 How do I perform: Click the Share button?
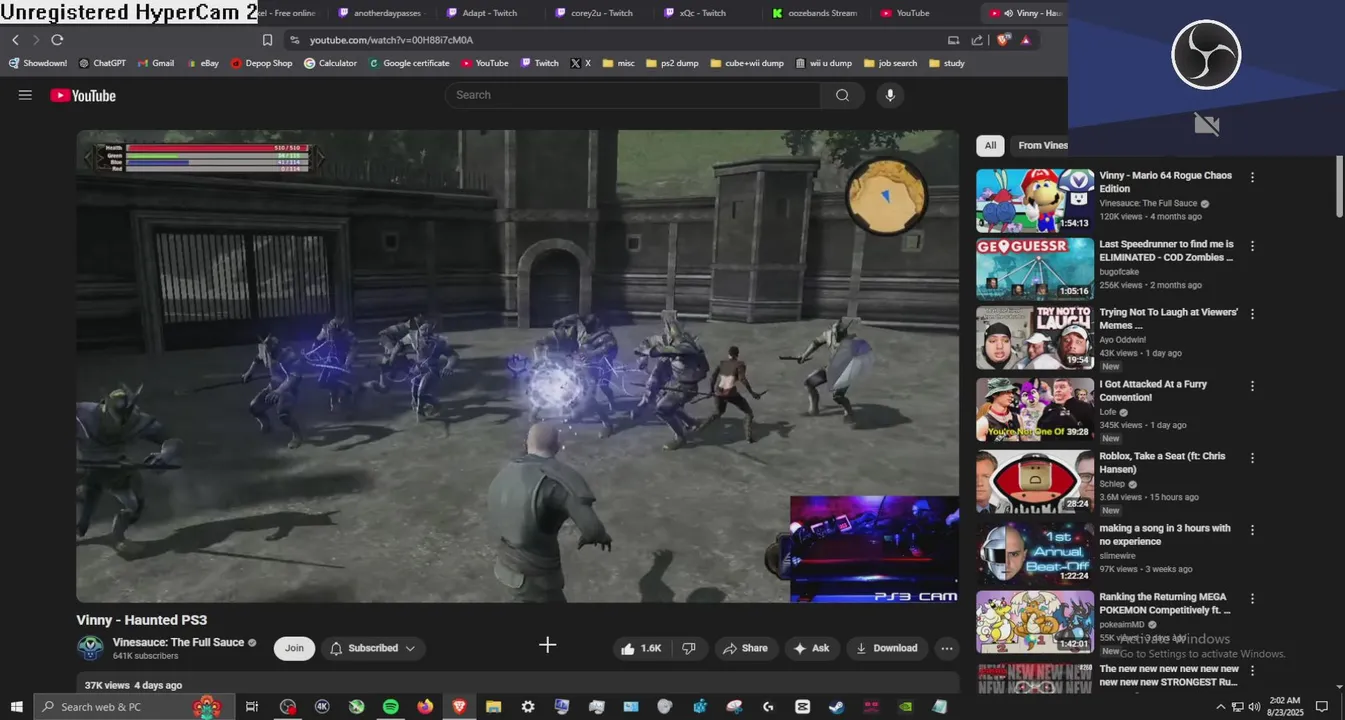(x=746, y=648)
